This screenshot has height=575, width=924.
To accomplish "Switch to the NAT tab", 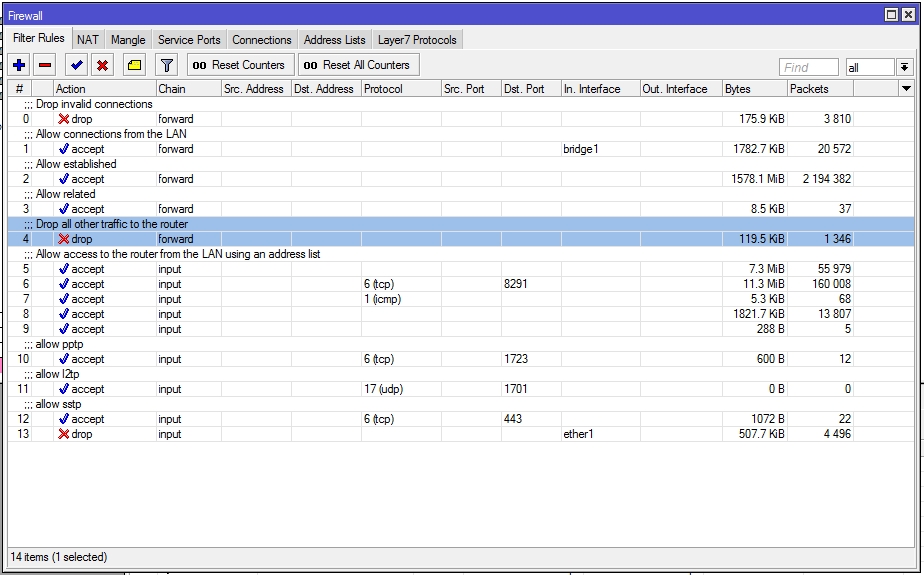I will click(x=88, y=40).
